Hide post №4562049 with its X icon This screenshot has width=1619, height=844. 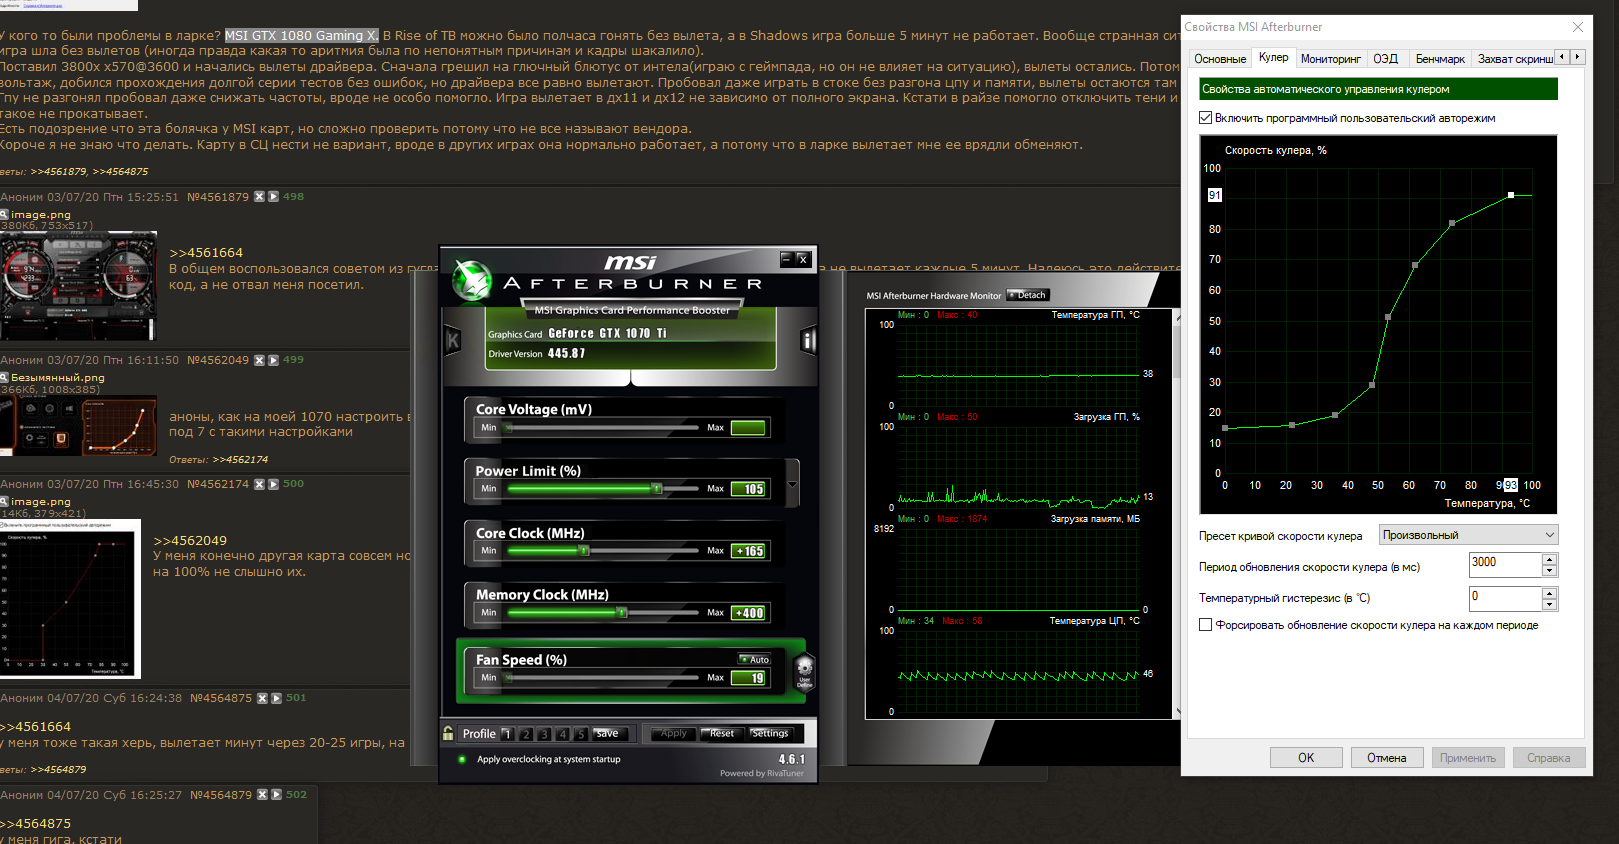259,360
